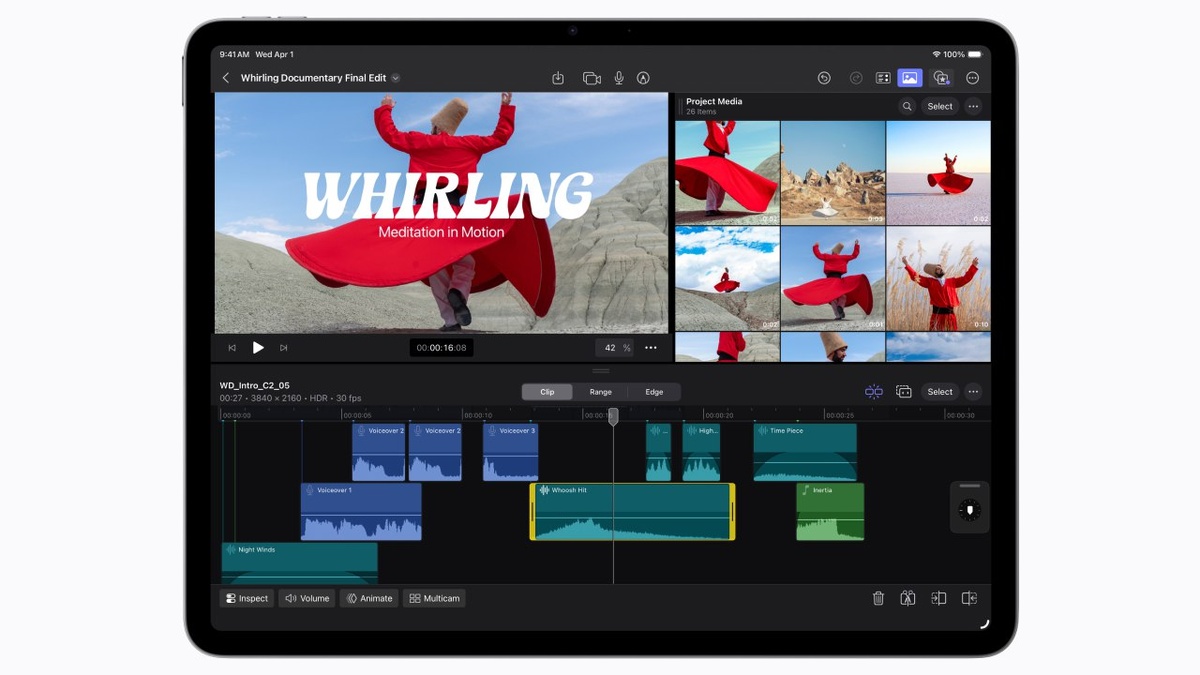Tap the battery 100% indicator

point(964,54)
